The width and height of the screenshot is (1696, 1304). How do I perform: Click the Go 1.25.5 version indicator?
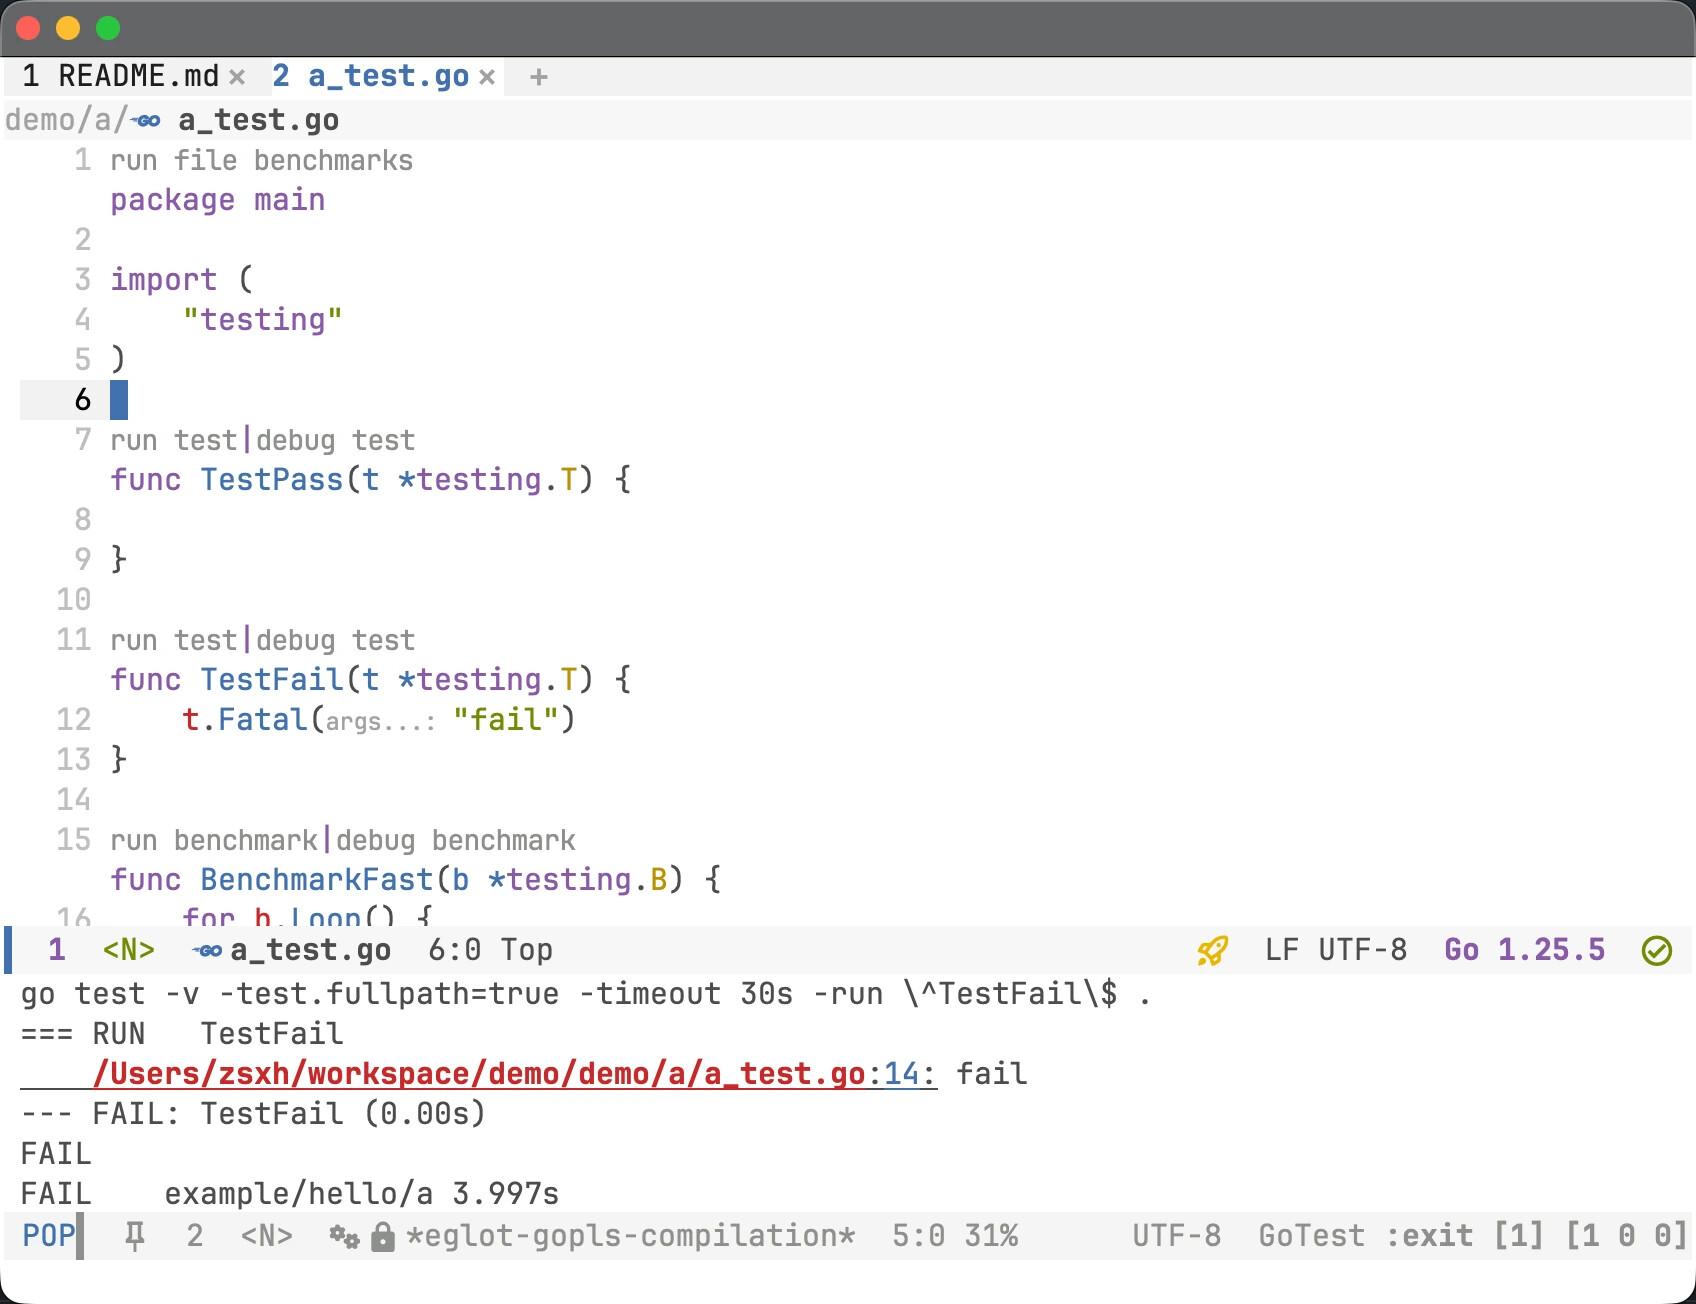[x=1523, y=950]
